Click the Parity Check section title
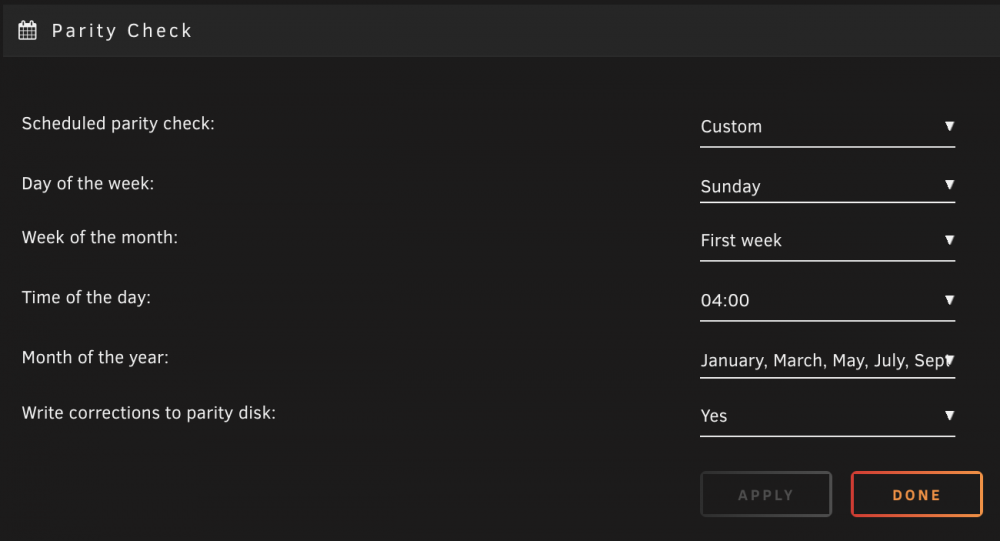The width and height of the screenshot is (1000, 541). [122, 31]
